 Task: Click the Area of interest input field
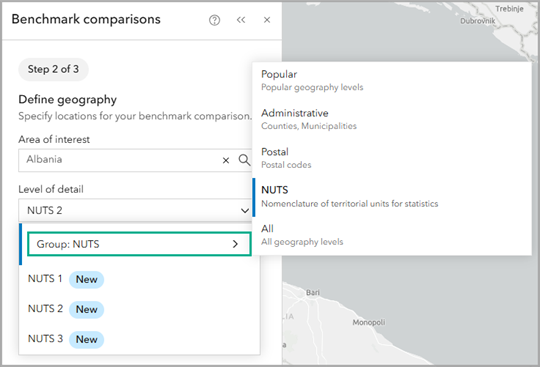pos(135,160)
